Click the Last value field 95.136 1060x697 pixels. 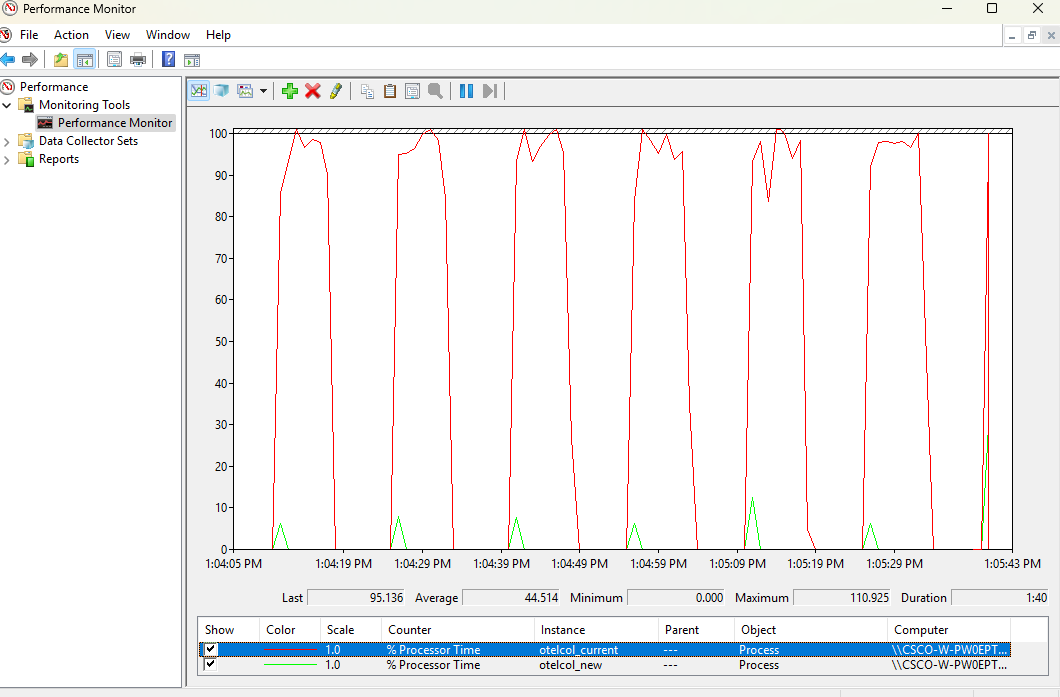[x=356, y=598]
